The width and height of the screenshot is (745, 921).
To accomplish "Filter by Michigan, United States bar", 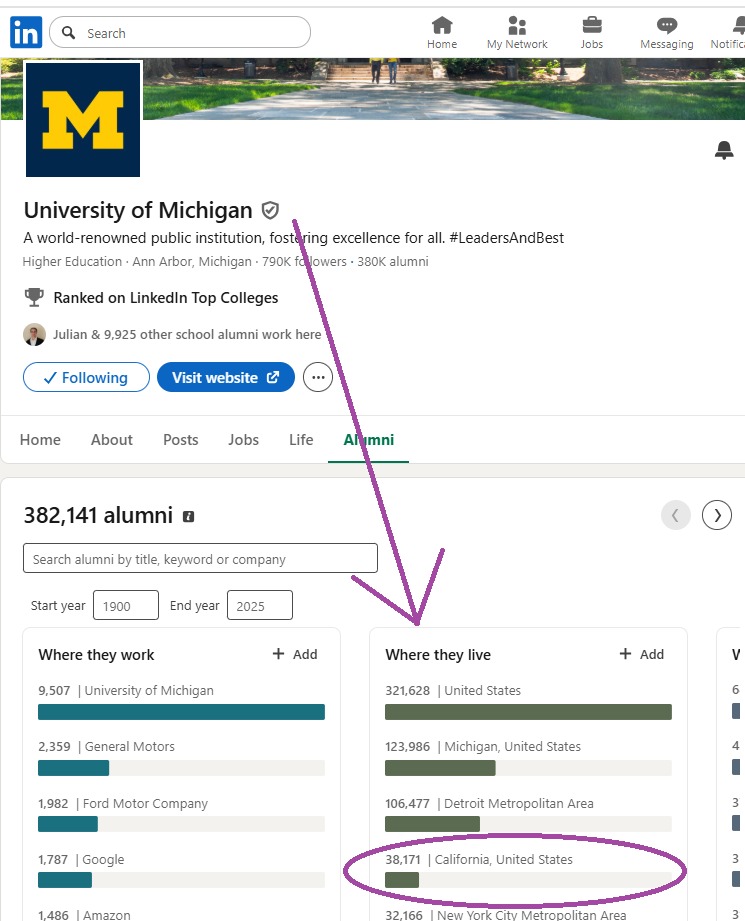I will click(528, 768).
